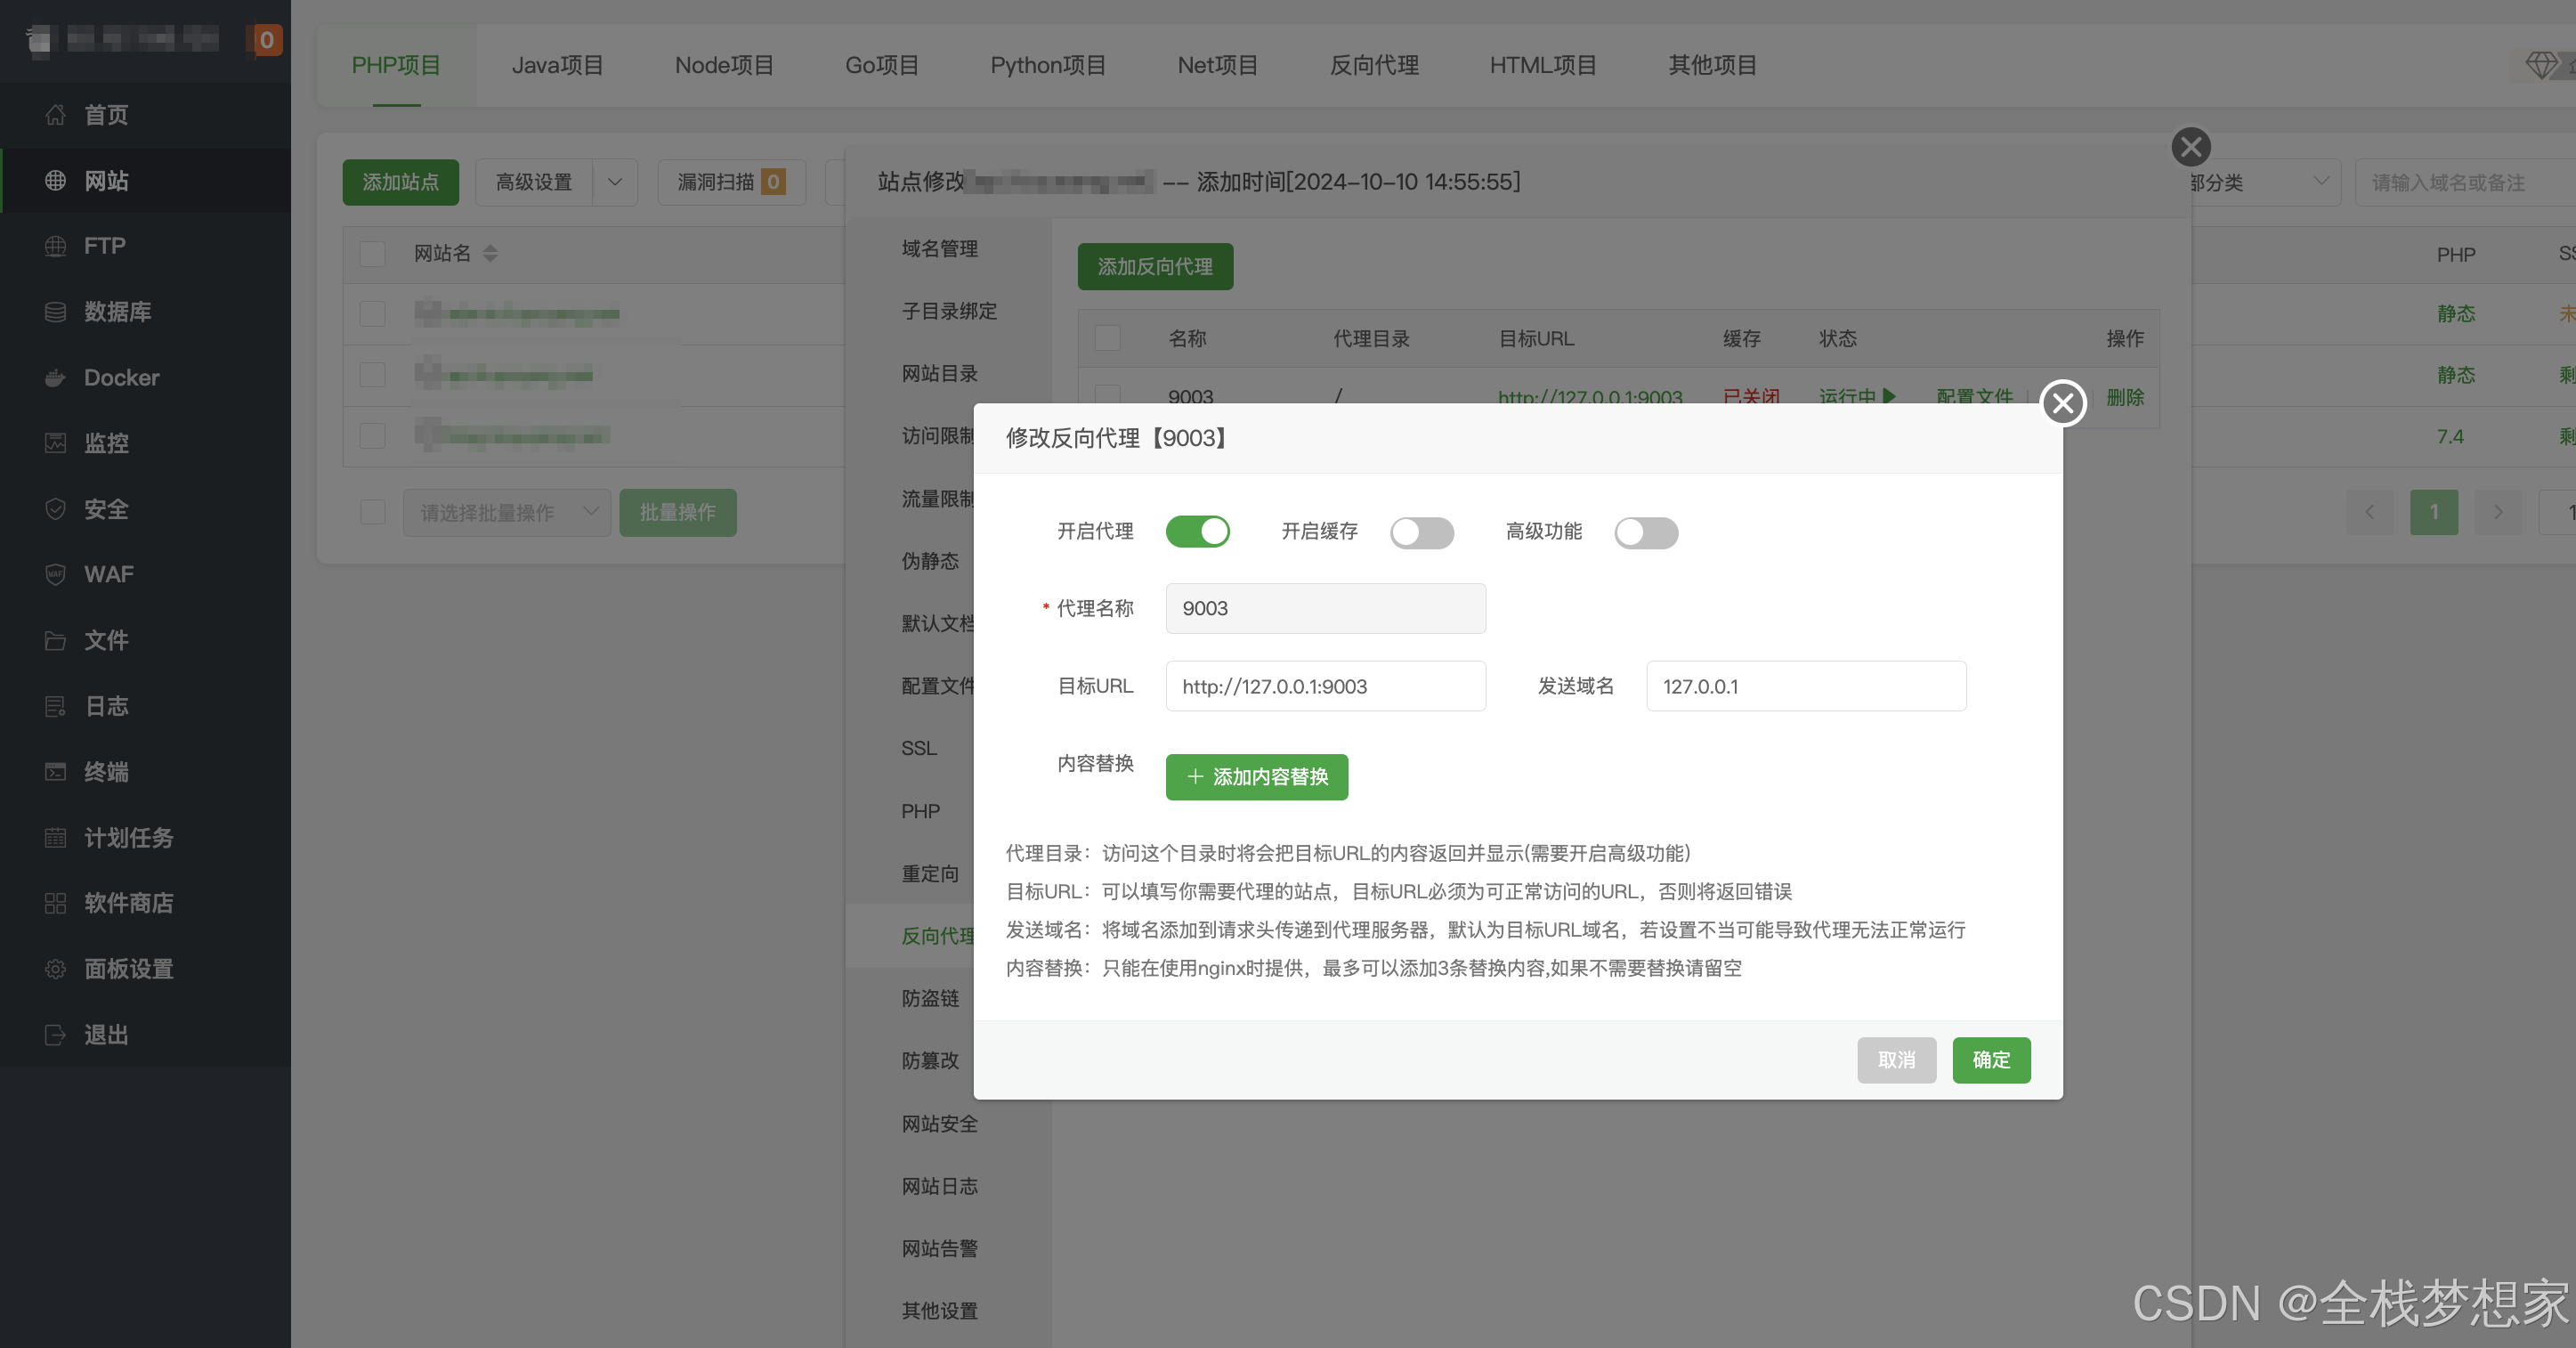Click the log icon beside 日志
2576x1348 pixels.
[55, 706]
